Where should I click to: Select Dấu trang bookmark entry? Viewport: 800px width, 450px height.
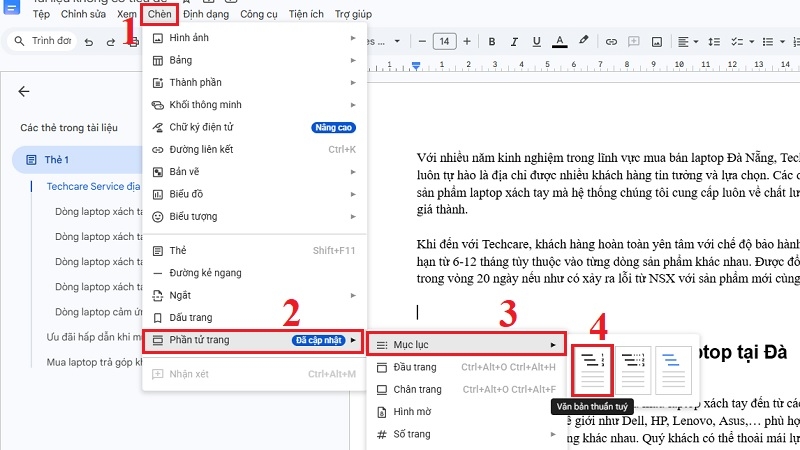[254, 318]
